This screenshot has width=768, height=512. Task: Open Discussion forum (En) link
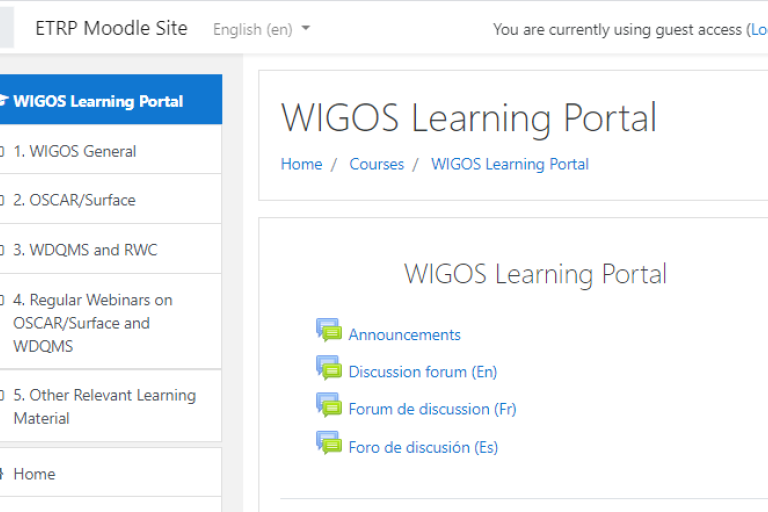pyautogui.click(x=422, y=372)
